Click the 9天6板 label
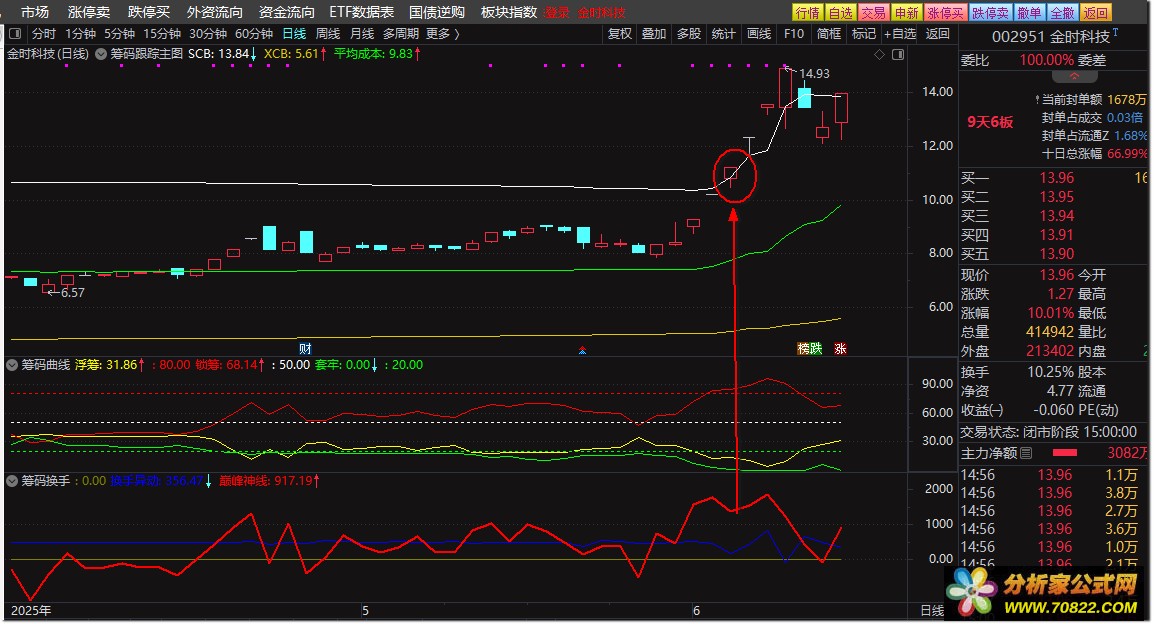Image resolution: width=1154 pixels, height=624 pixels. point(990,122)
